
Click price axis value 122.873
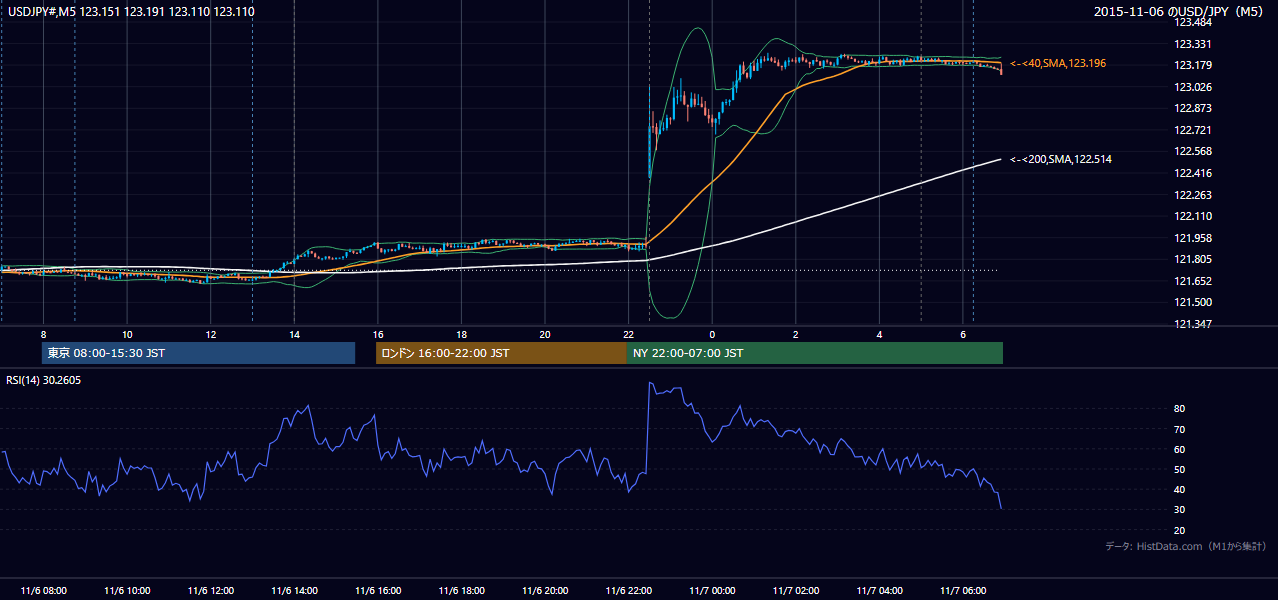point(1193,108)
